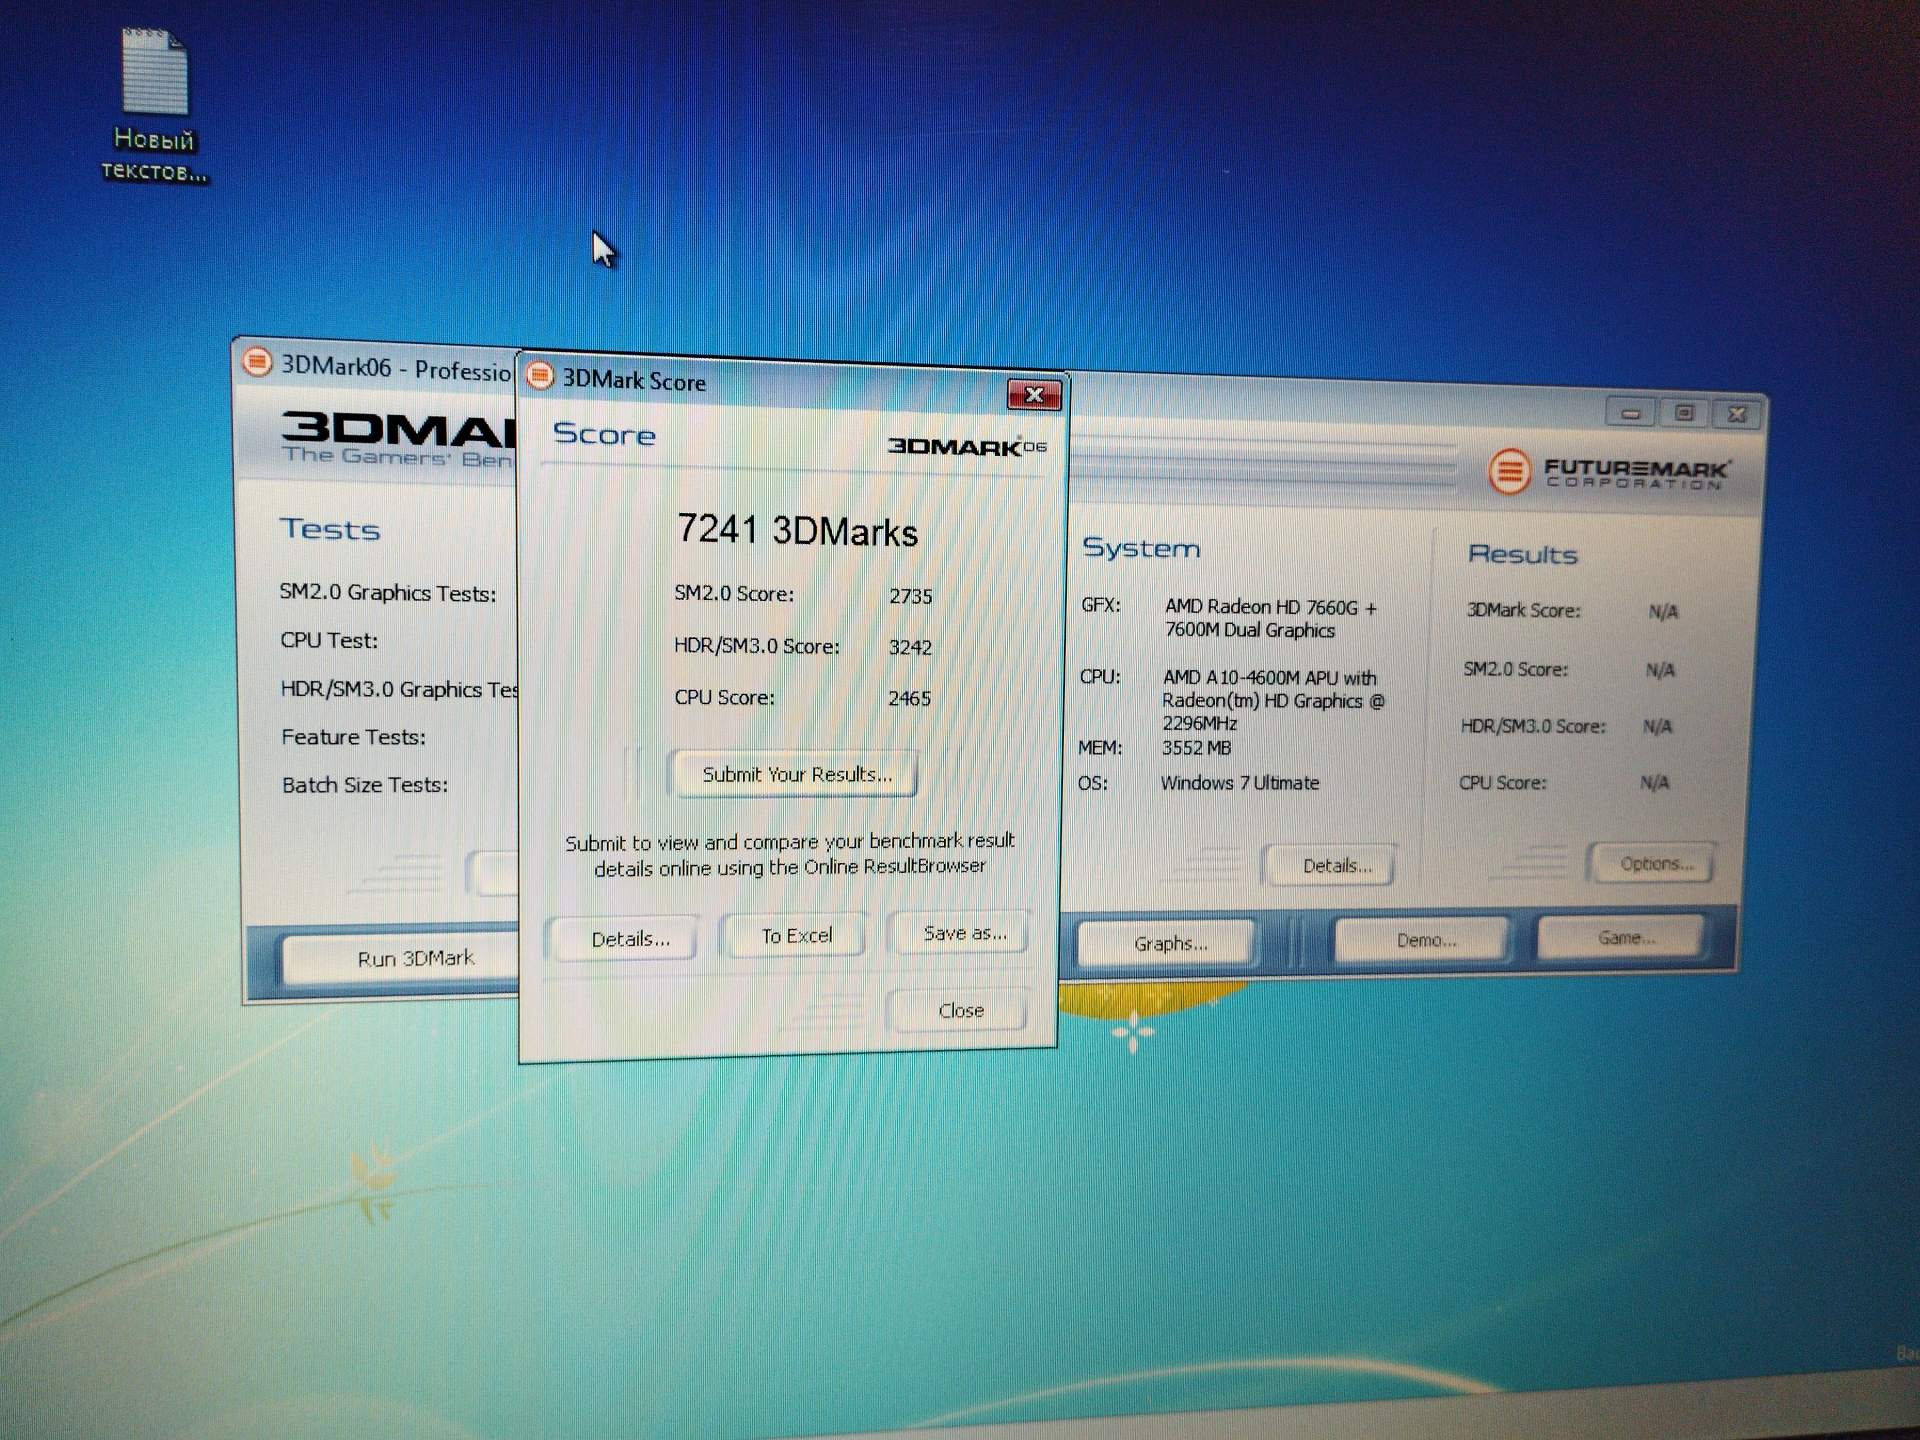The image size is (1920, 1440).
Task: Click Feature Tests label
Action: tap(353, 737)
